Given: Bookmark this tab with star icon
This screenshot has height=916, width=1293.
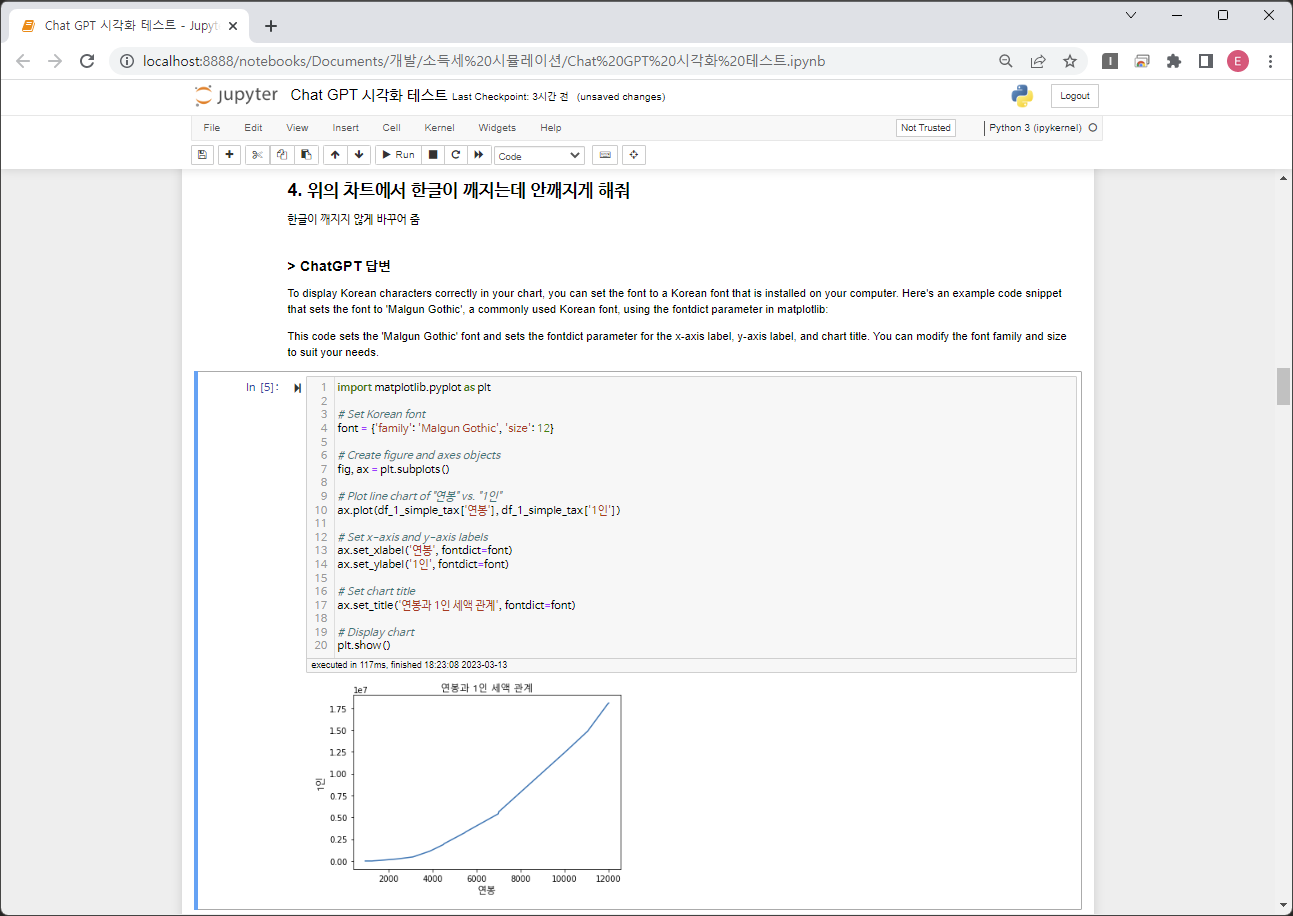Looking at the screenshot, I should (1070, 61).
